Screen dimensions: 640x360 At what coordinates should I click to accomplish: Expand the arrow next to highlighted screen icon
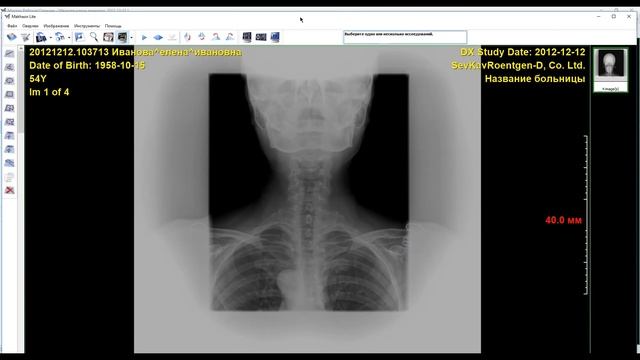(x=131, y=38)
